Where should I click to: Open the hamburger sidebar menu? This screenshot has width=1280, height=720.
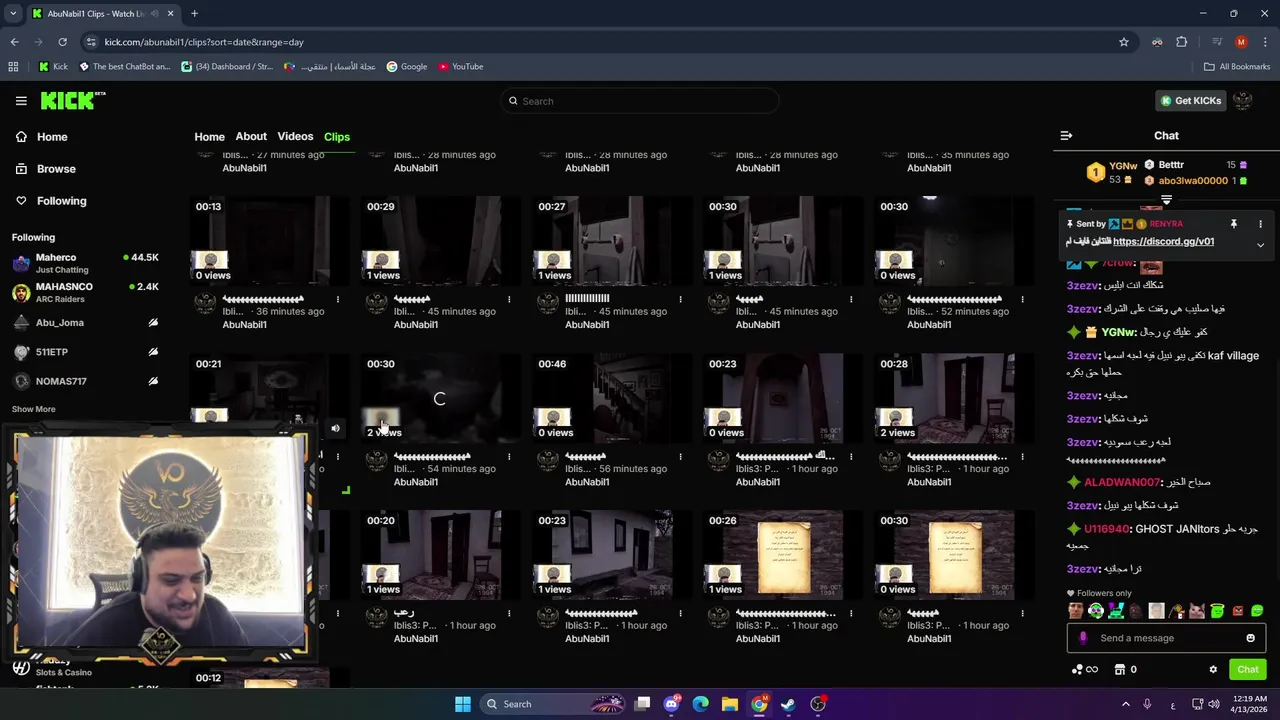(x=21, y=101)
